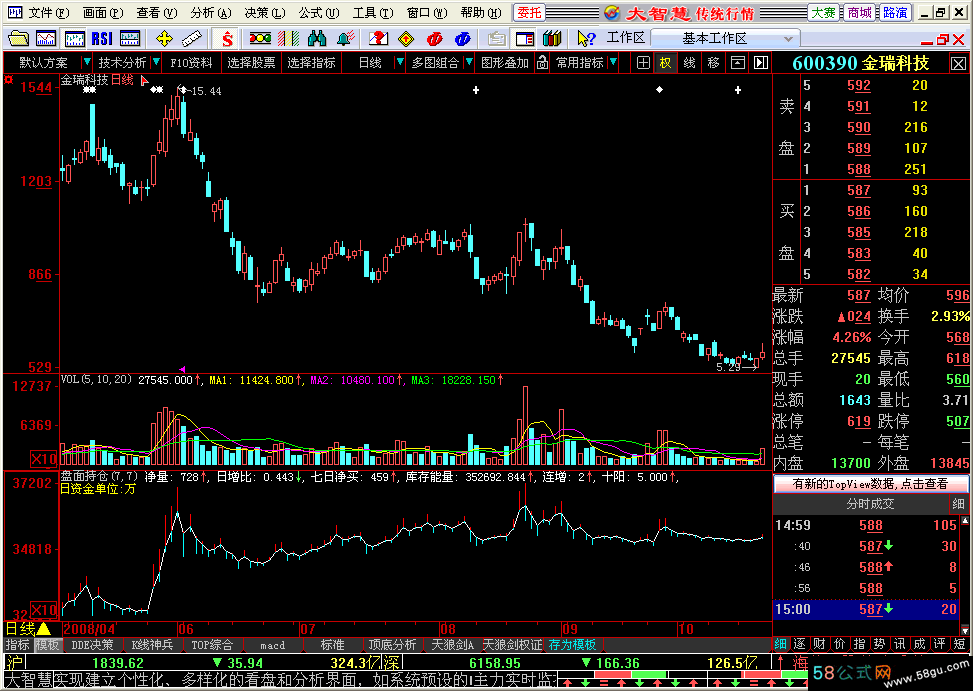Image resolution: width=973 pixels, height=691 pixels.
Task: Click the colored books icon
Action: (552, 38)
